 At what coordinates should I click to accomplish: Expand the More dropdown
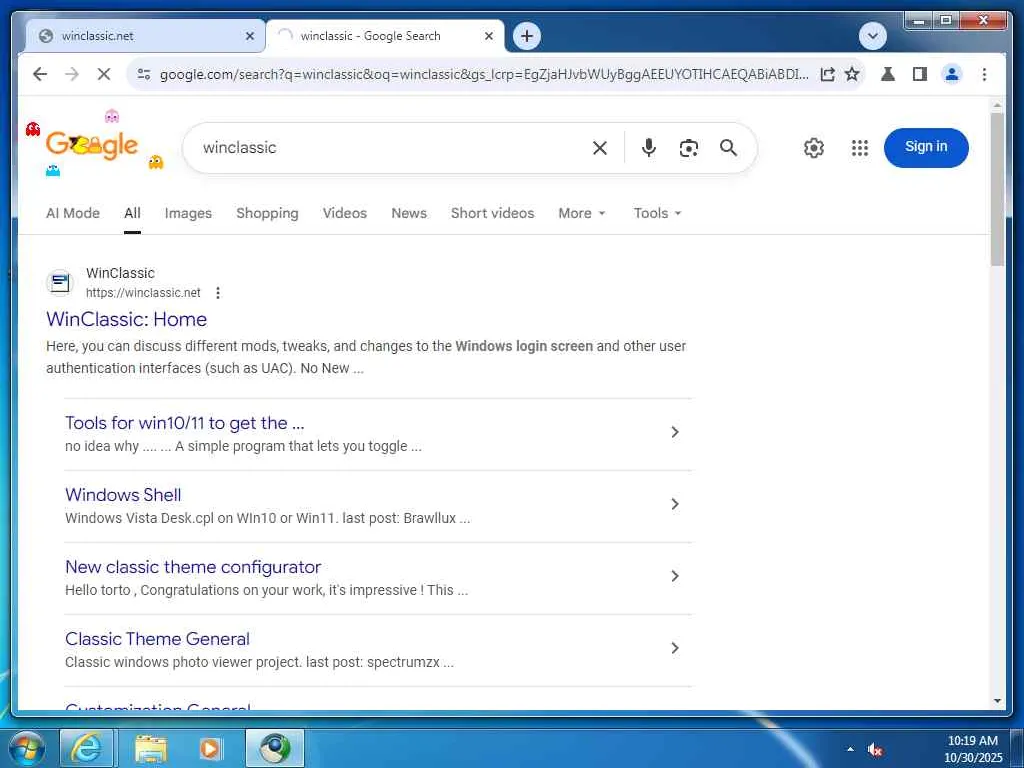(582, 214)
